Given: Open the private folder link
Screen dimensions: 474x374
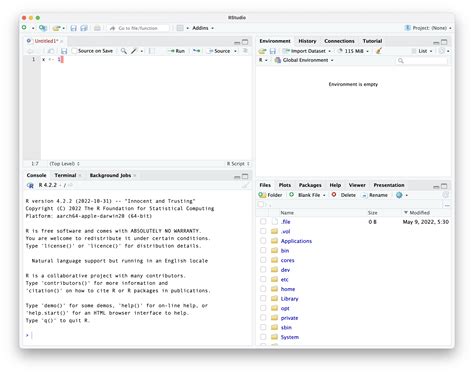Looking at the screenshot, I should pyautogui.click(x=289, y=318).
